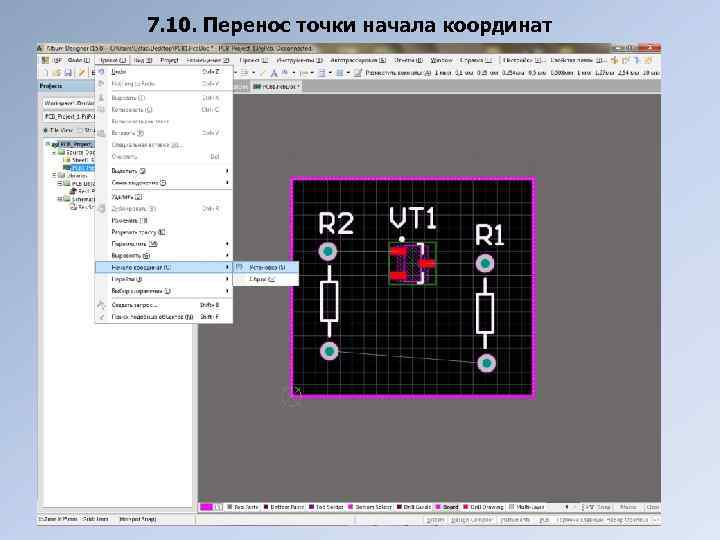The height and width of the screenshot is (540, 720).
Task: Click the Undo menu entry
Action: pos(163,72)
